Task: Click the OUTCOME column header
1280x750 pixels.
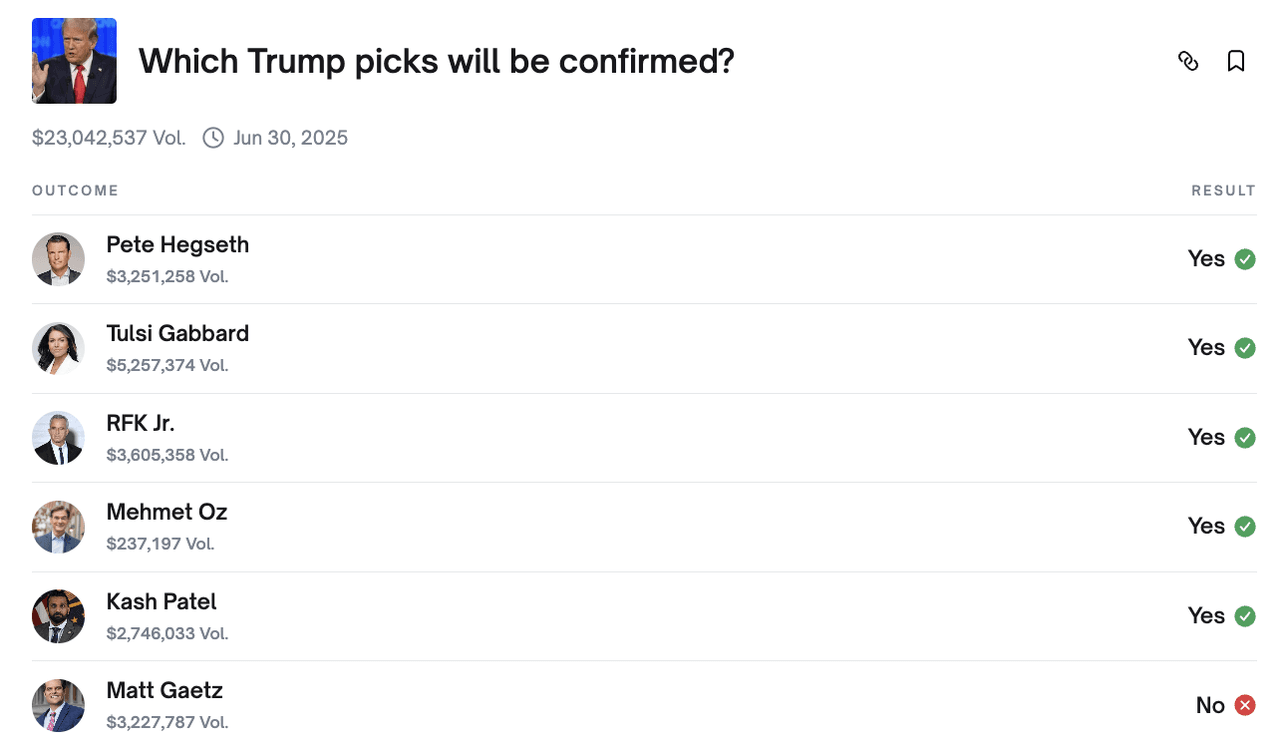Action: pyautogui.click(x=75, y=191)
